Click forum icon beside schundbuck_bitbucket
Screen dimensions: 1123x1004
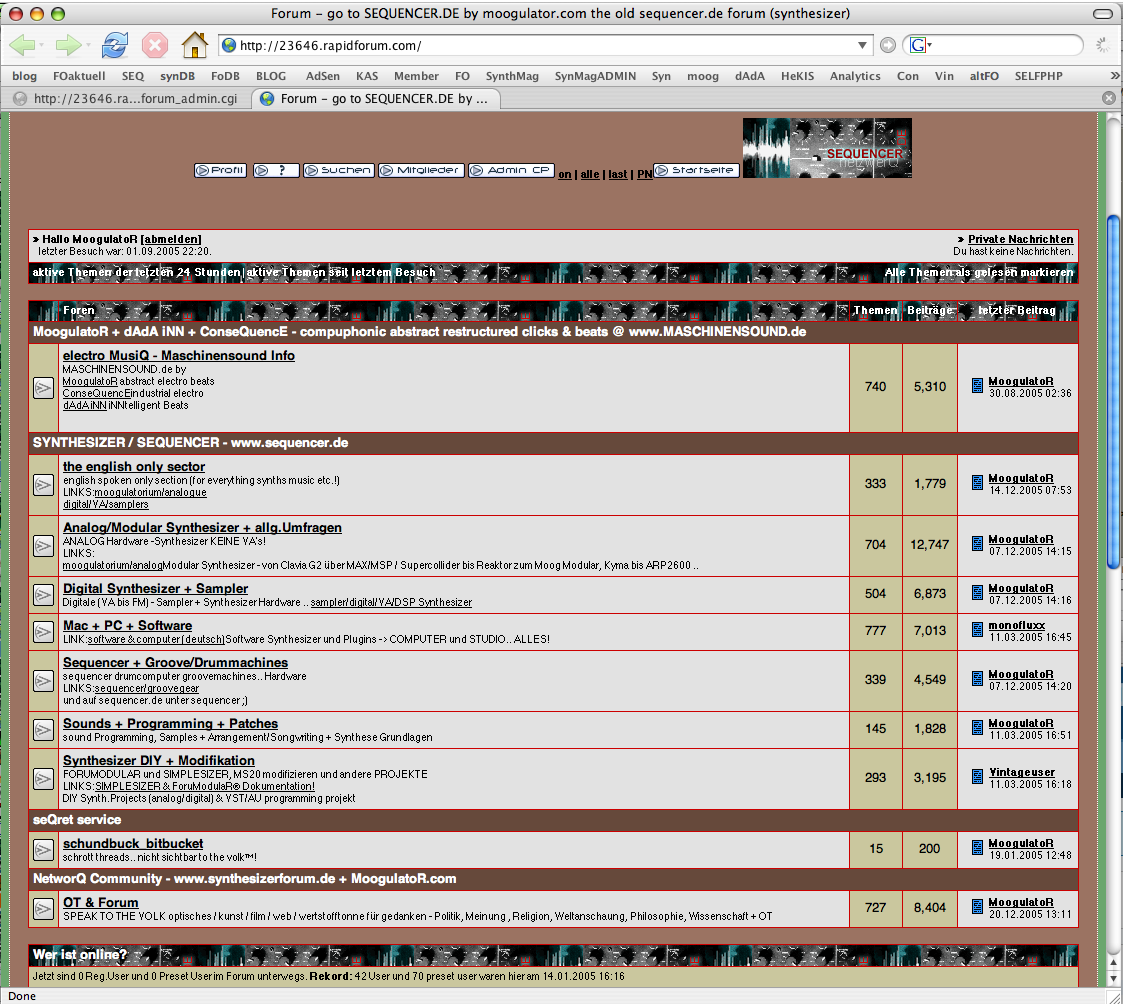click(44, 849)
